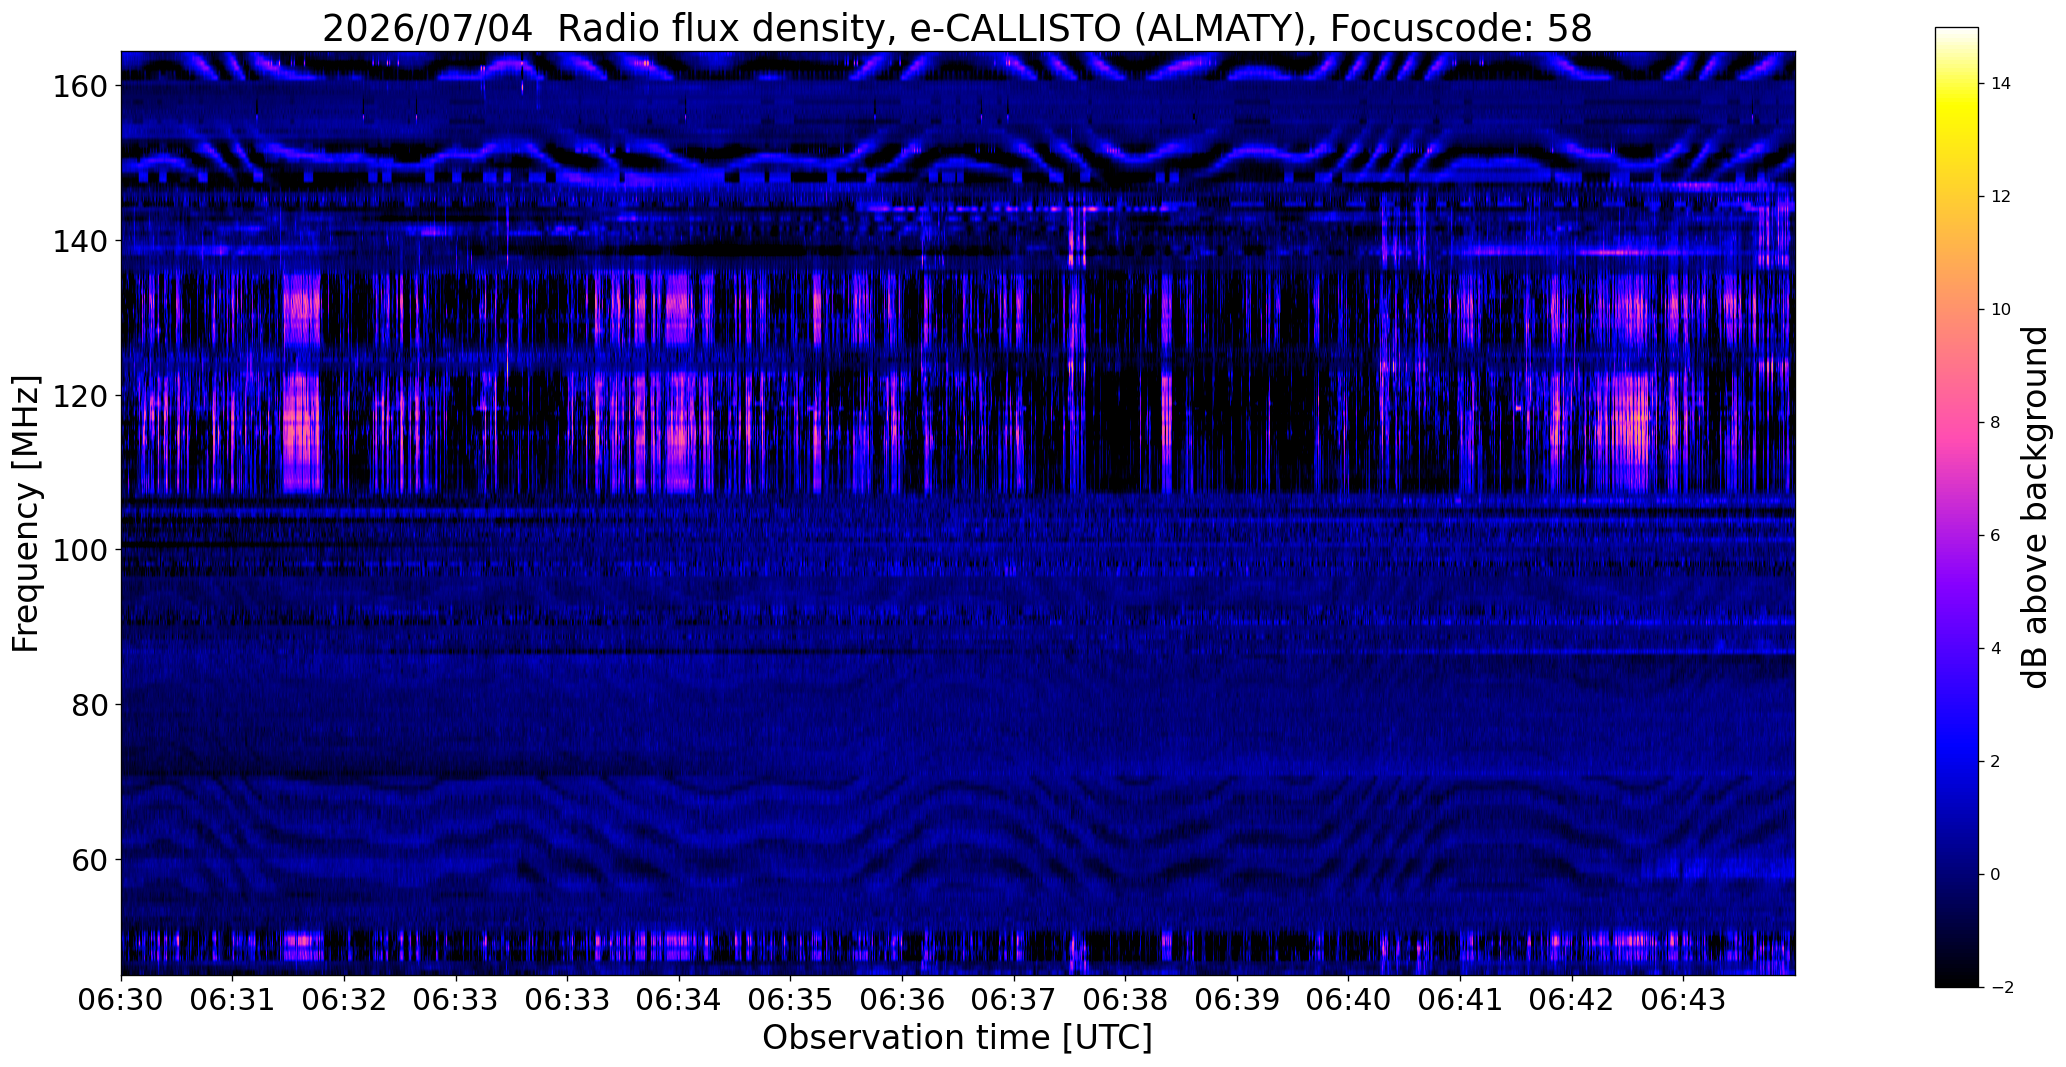Click the colorbar at the 0 dB level

1957,874
